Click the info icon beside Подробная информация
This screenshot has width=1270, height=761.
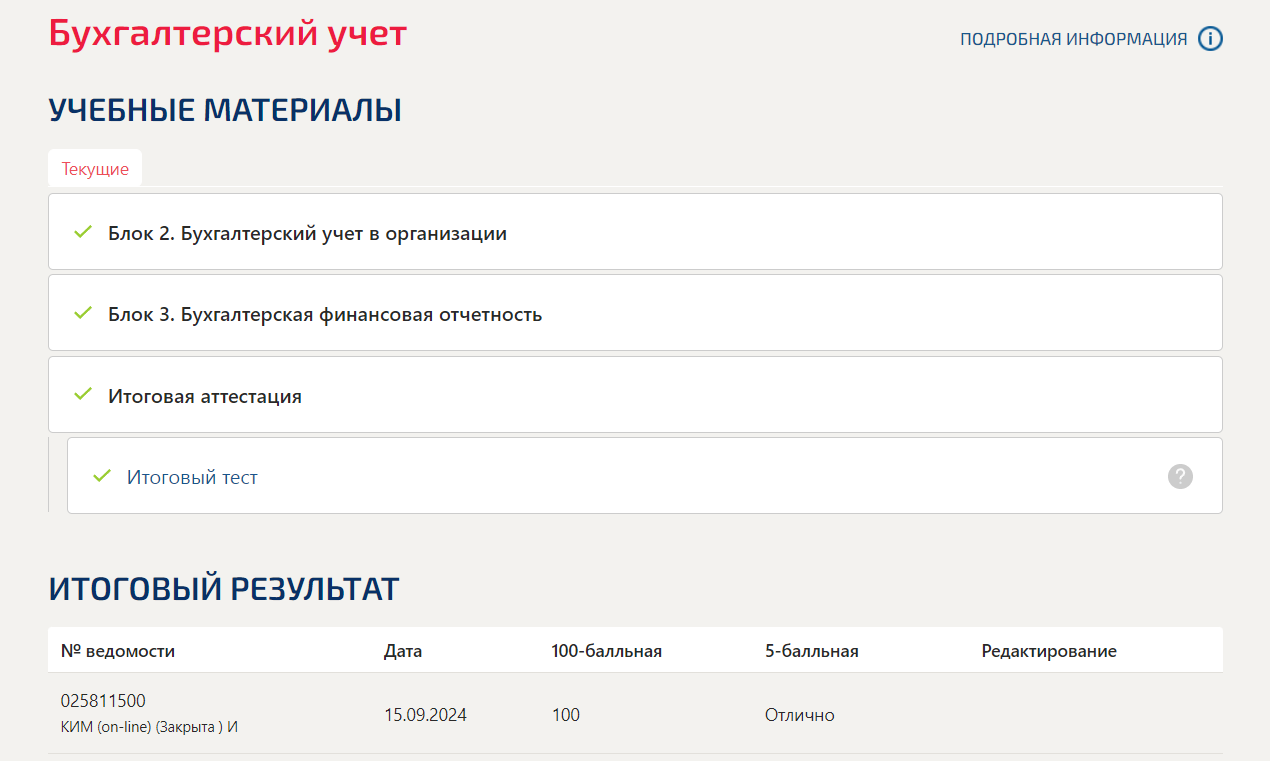[1210, 39]
